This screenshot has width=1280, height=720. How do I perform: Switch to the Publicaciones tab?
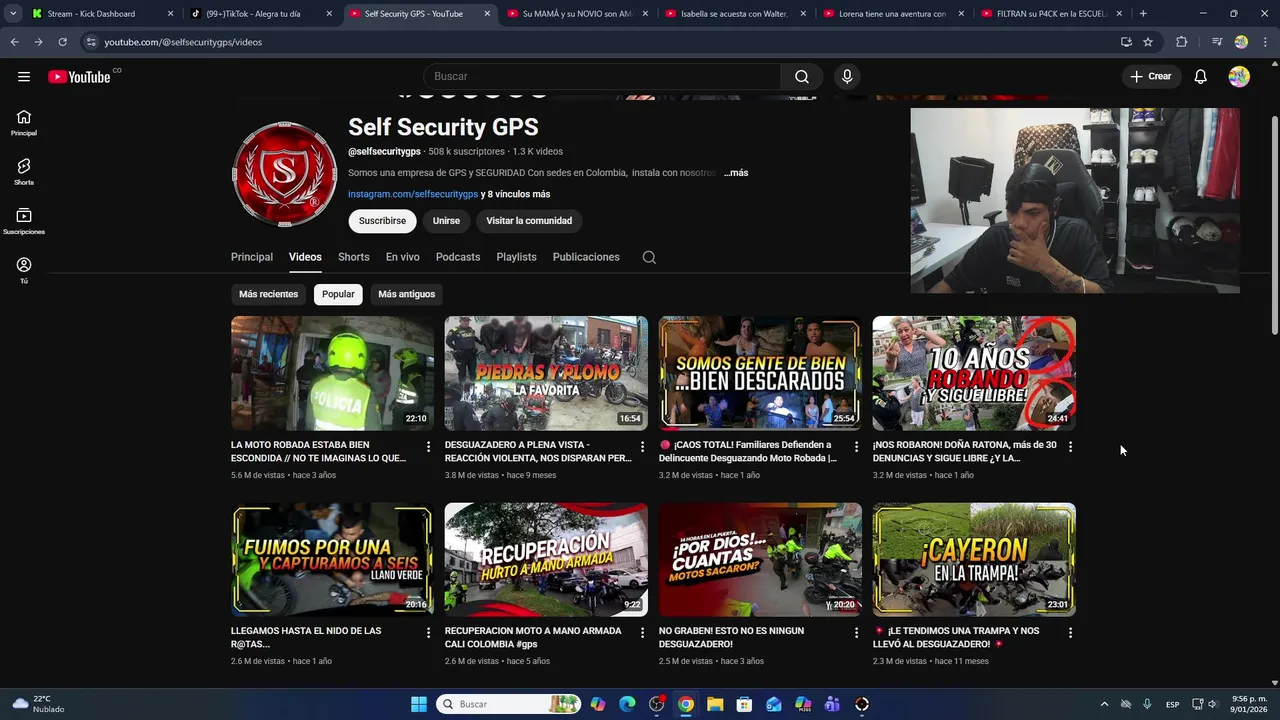click(x=586, y=257)
